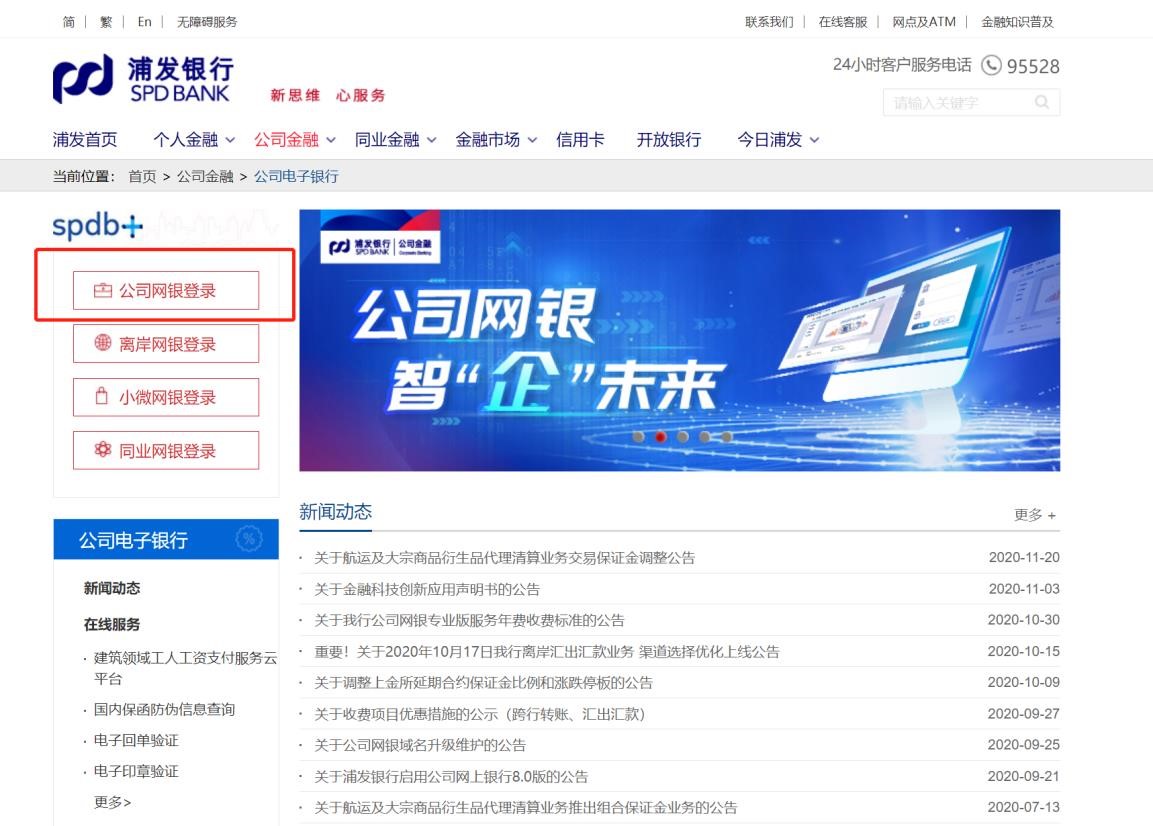Viewport: 1153px width, 826px height.
Task: Select the first banner carousel dot
Action: [x=638, y=437]
